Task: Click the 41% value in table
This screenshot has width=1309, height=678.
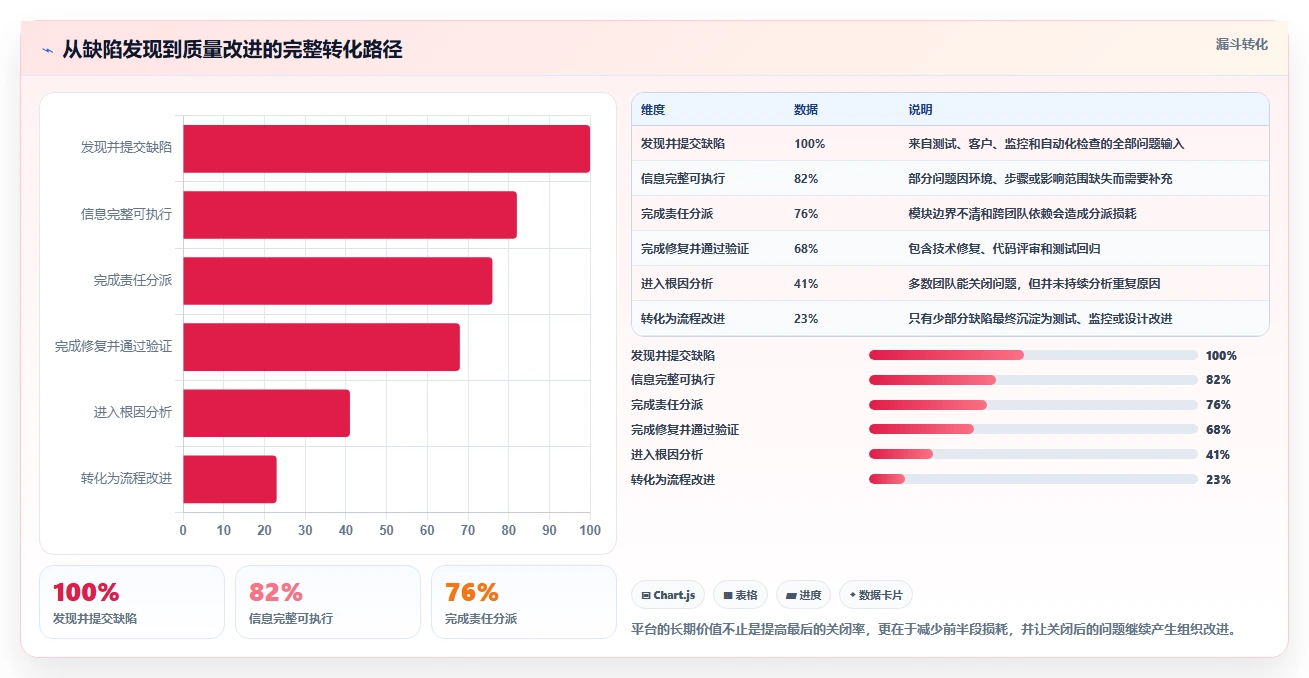Action: point(806,284)
